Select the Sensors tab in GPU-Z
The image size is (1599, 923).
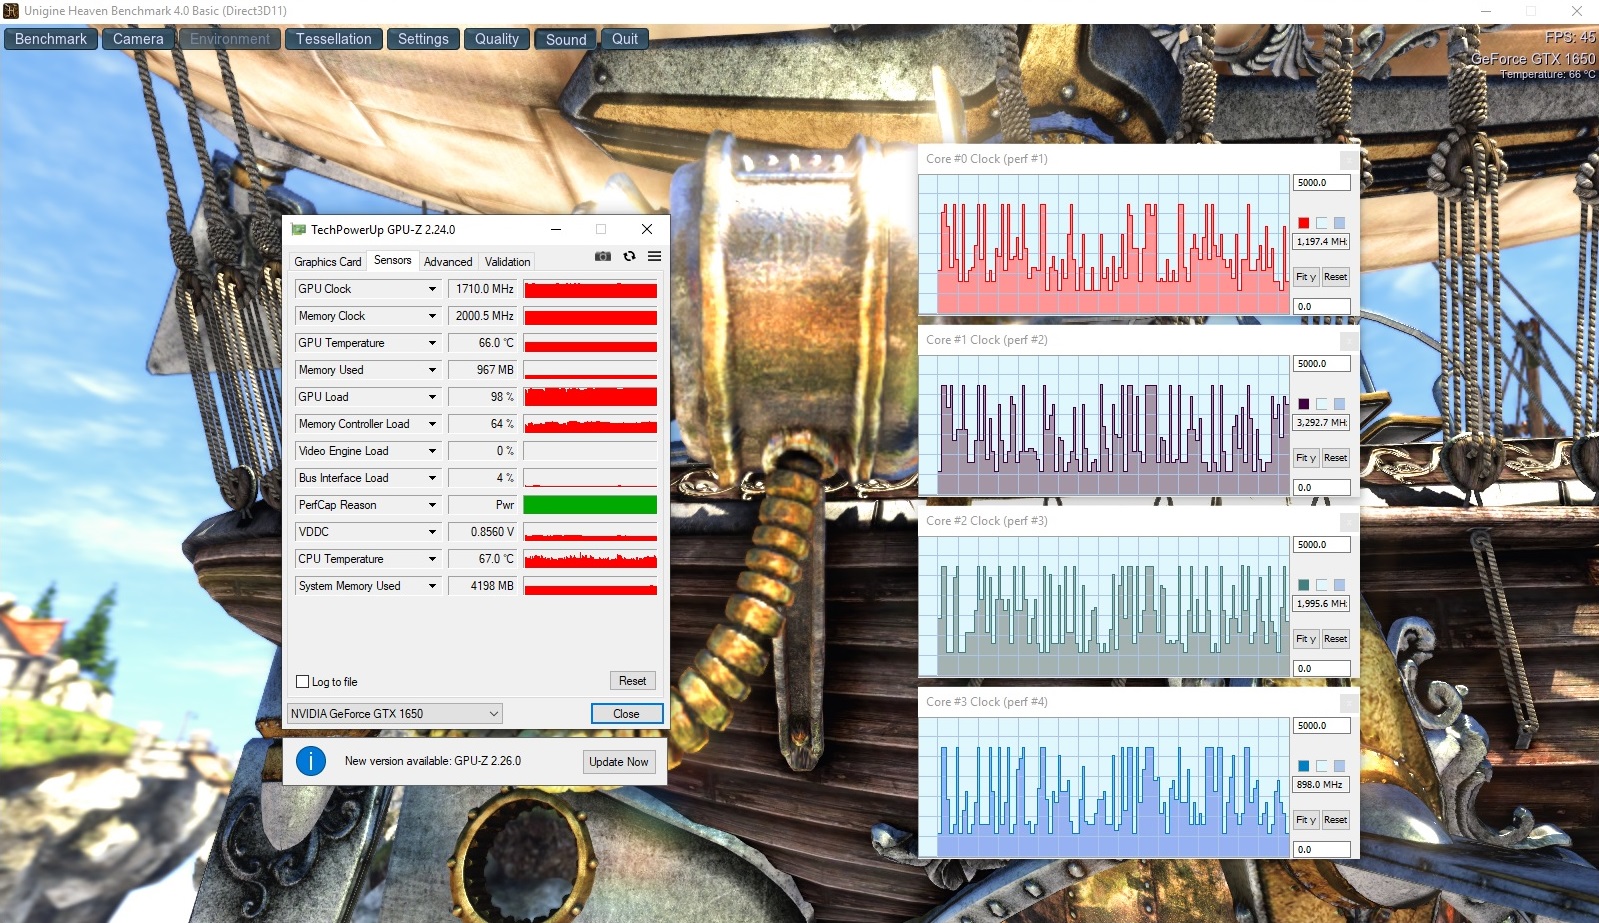tap(393, 260)
